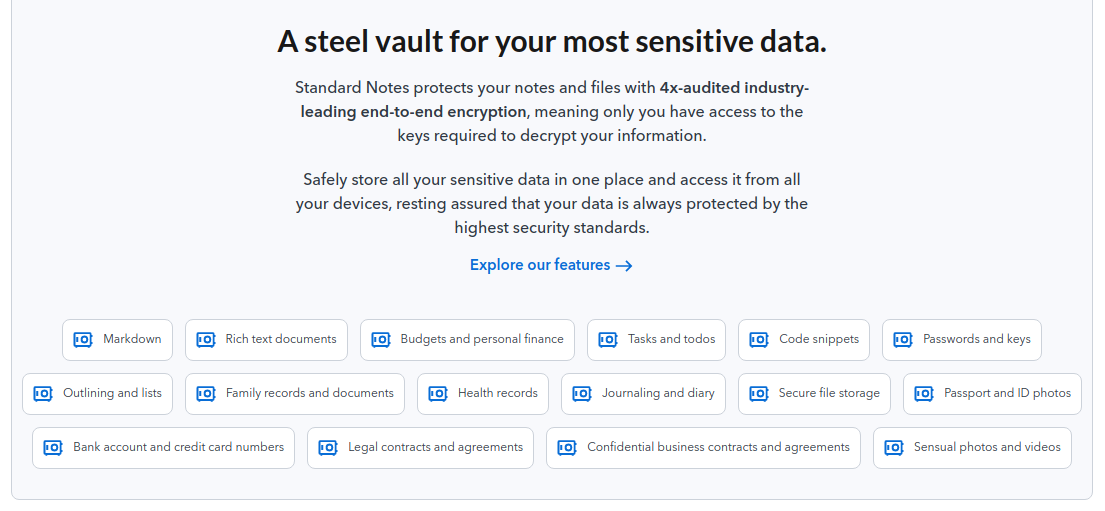The image size is (1105, 511).
Task: Click the safe icon next to Code snippets
Action: pos(759,340)
